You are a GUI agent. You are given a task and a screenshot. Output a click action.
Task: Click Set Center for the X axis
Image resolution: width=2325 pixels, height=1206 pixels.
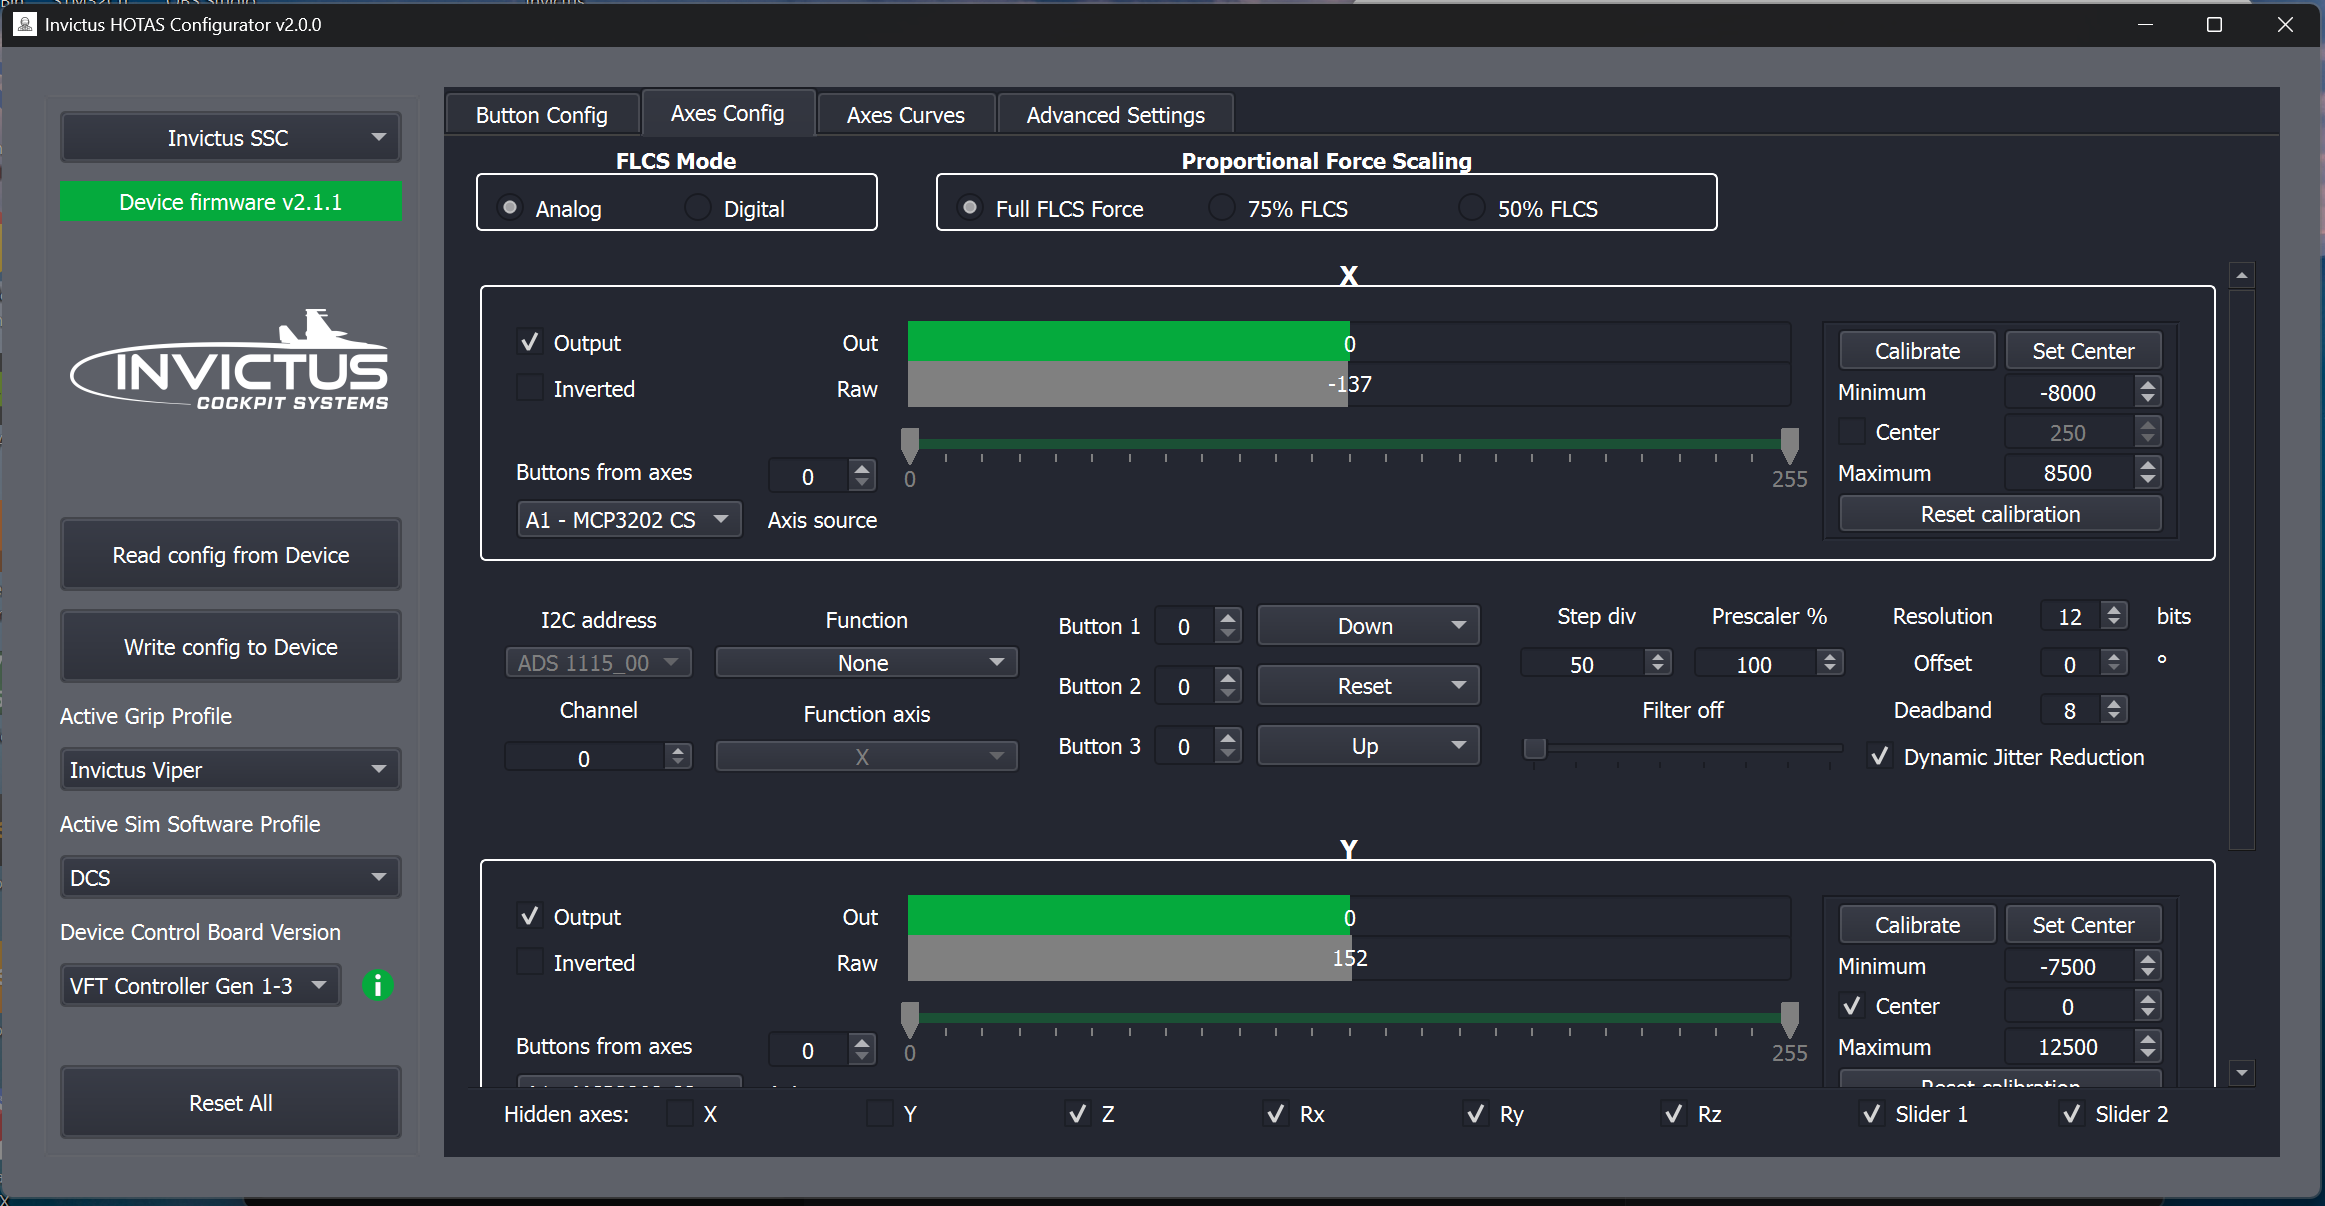click(2083, 351)
